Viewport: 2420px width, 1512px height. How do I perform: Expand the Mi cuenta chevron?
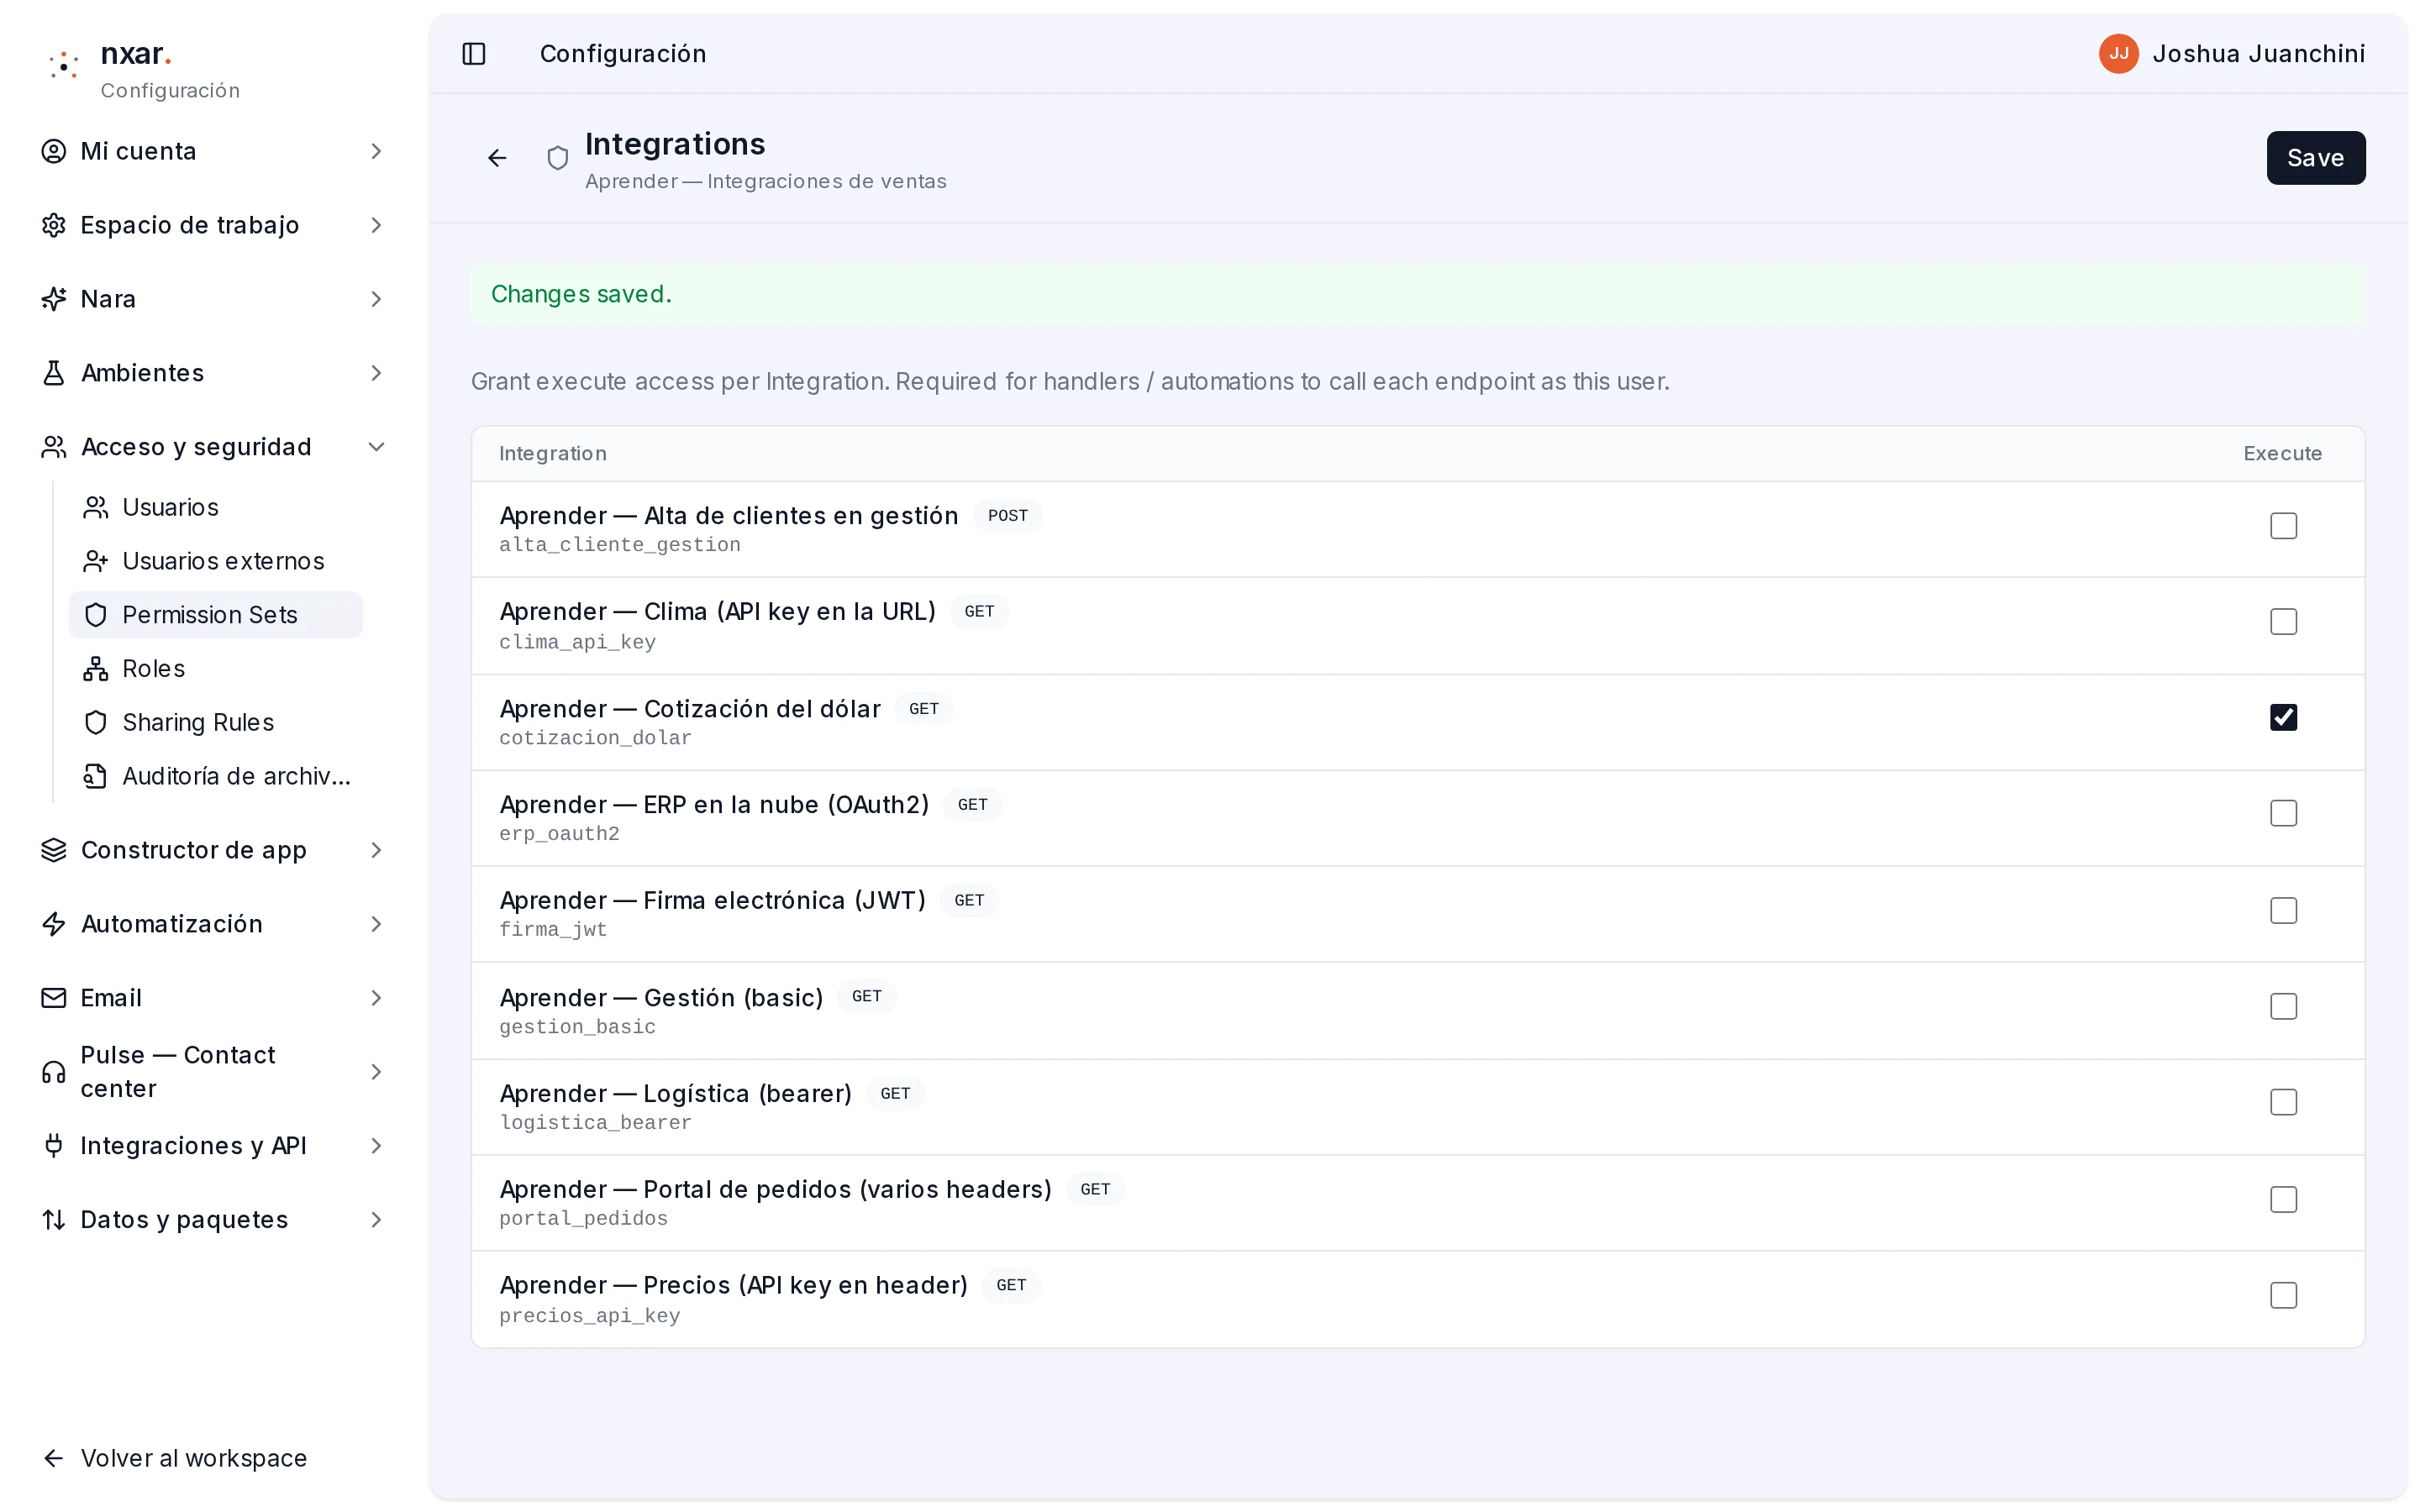[376, 151]
